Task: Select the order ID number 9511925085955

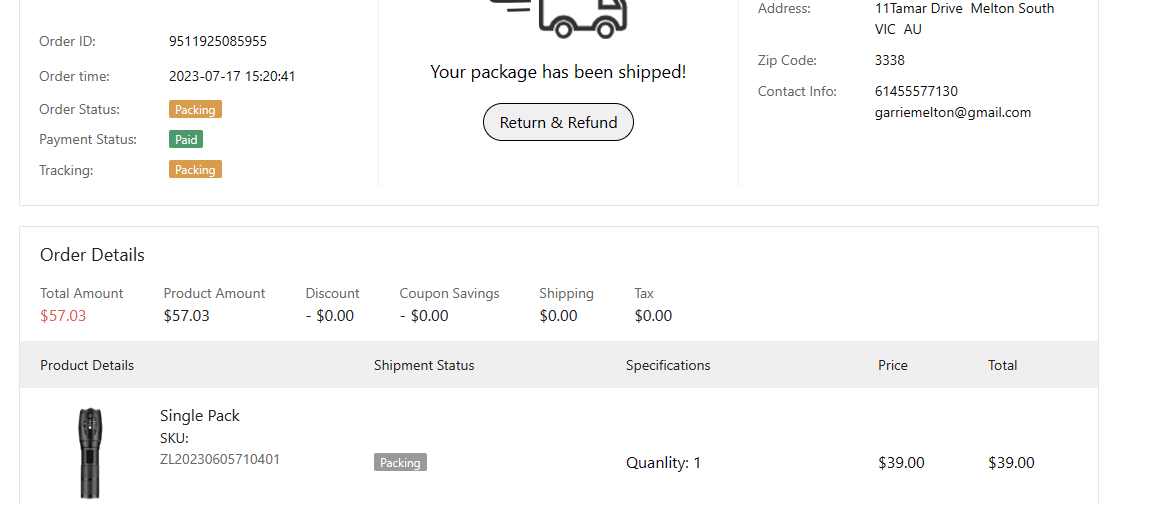Action: point(218,42)
